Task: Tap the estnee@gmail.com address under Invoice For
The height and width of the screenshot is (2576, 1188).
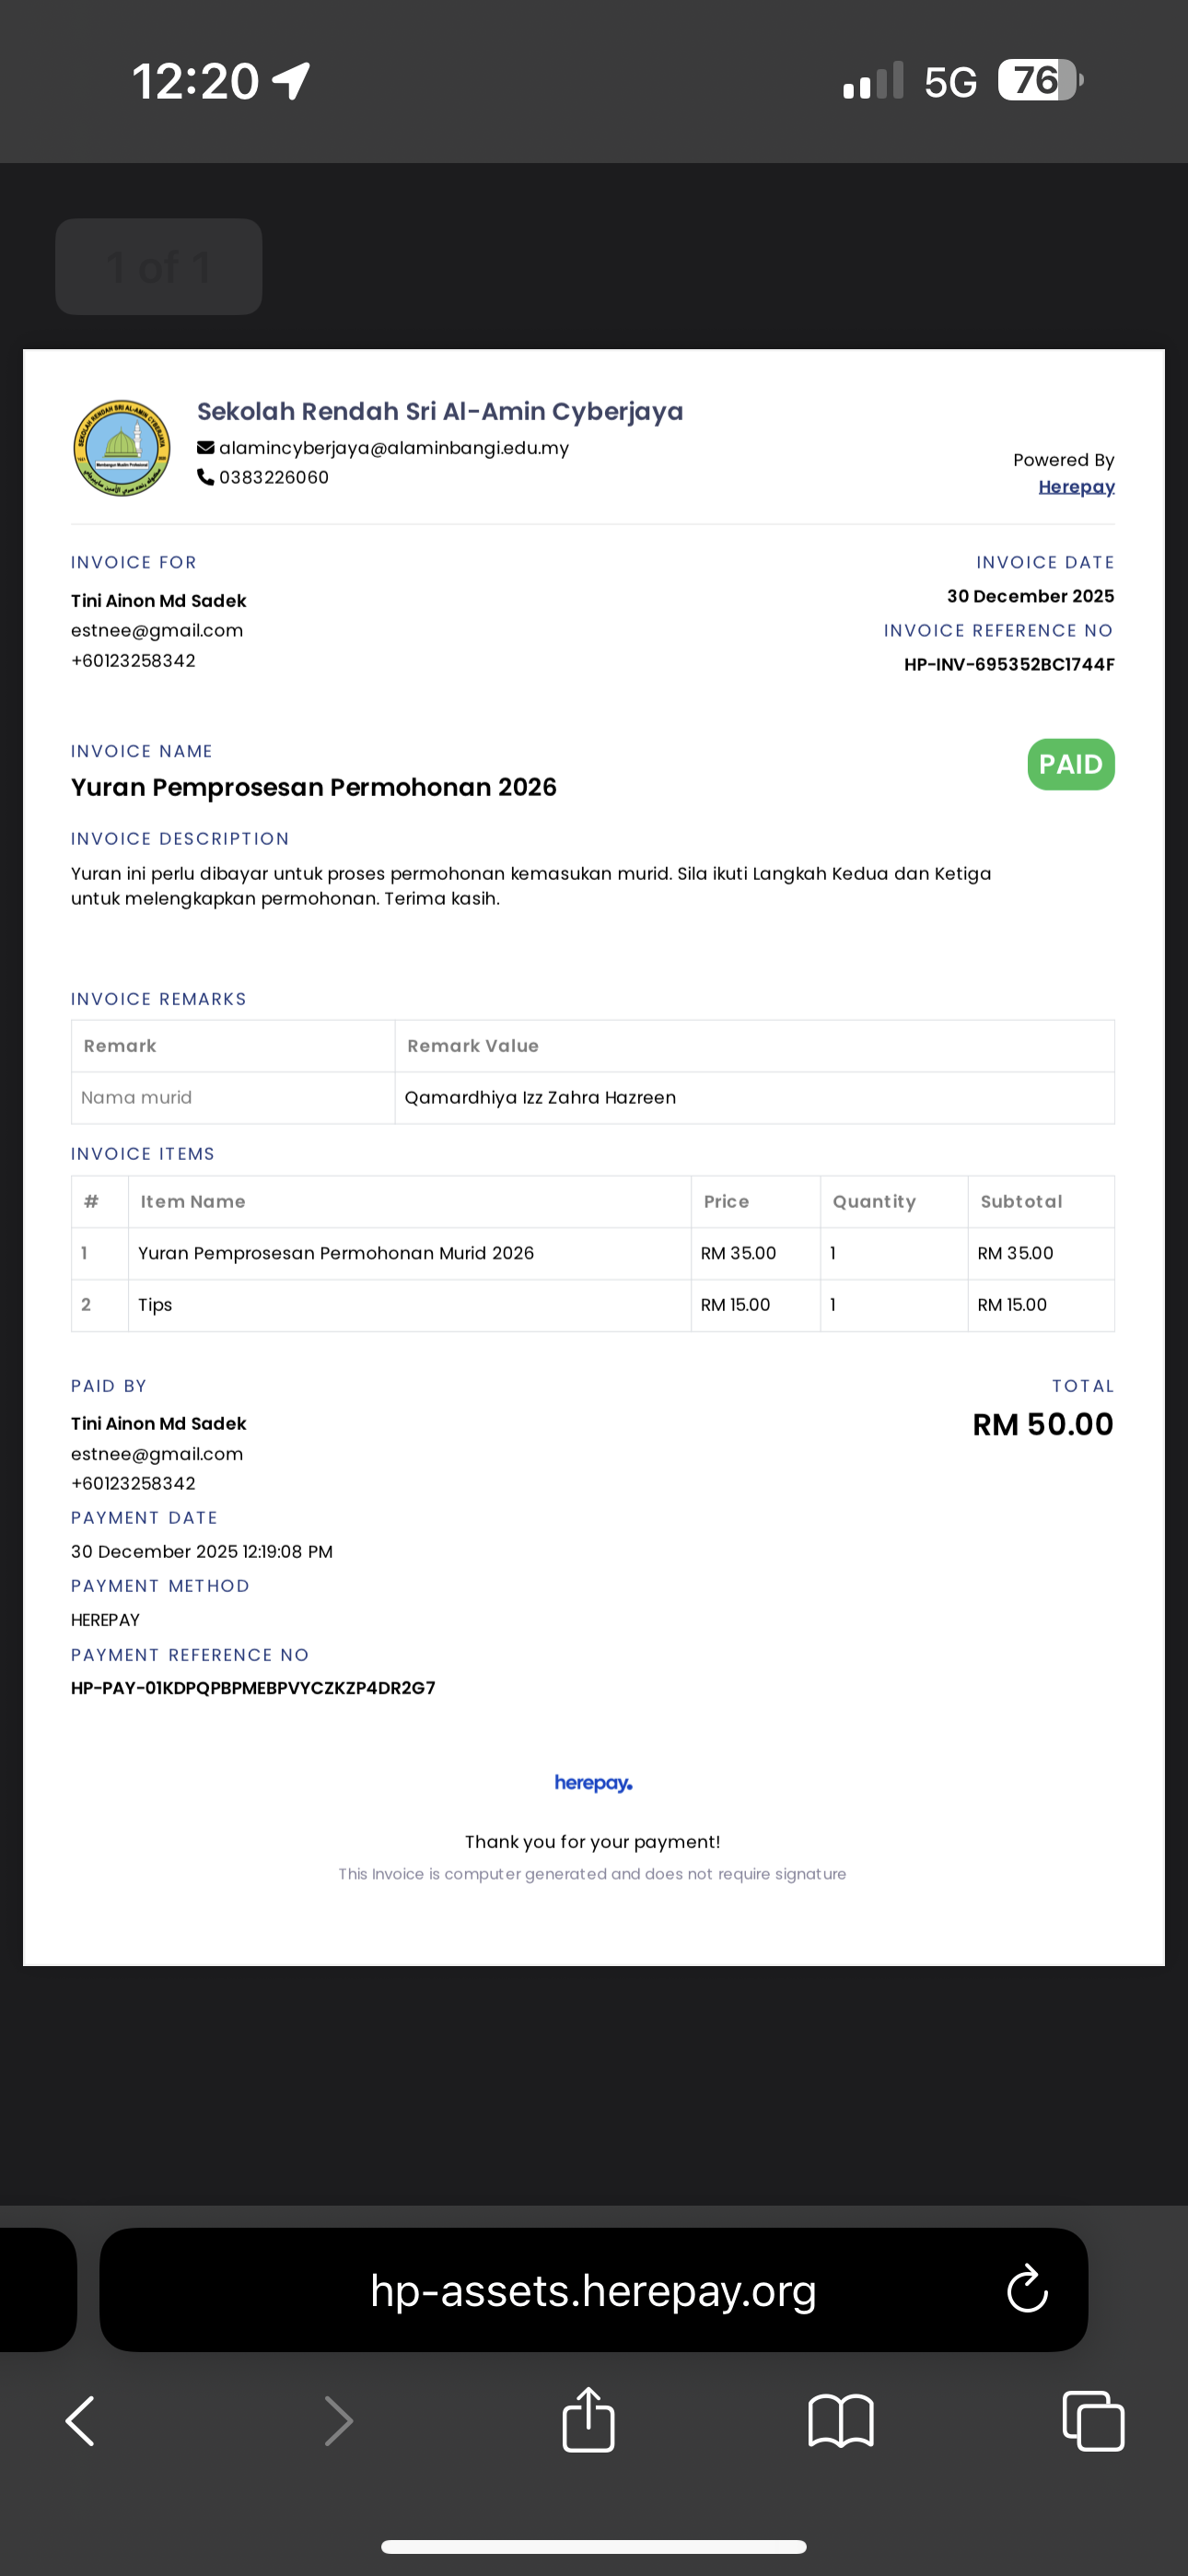Action: pos(157,631)
